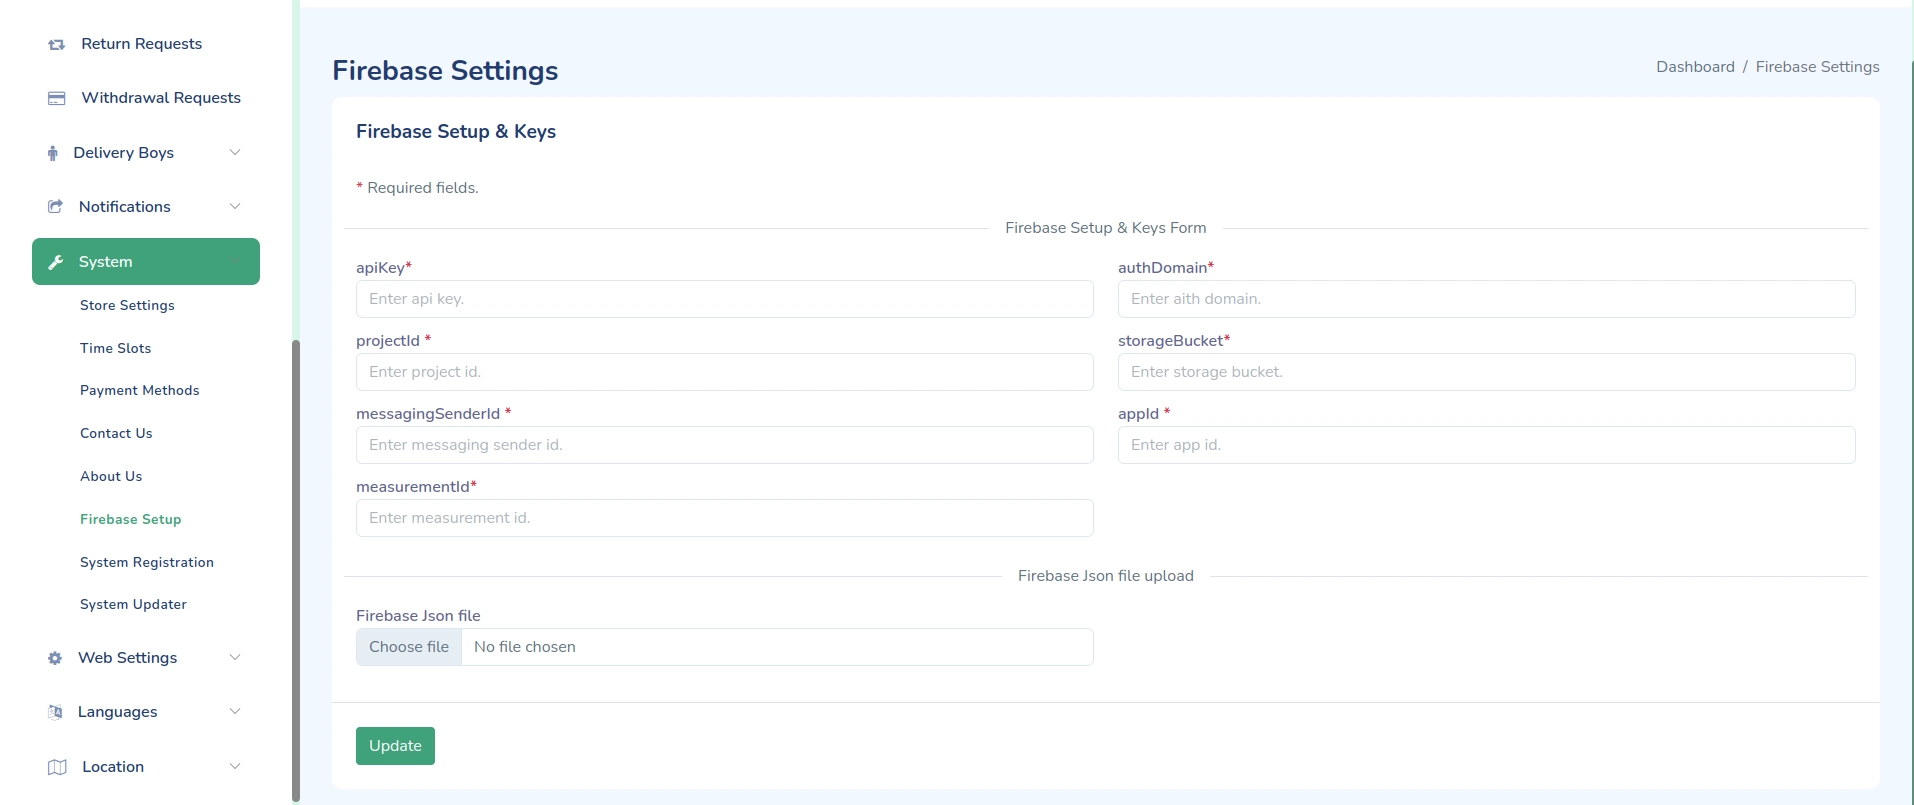The image size is (1914, 805).
Task: Click the Firebase Settings breadcrumb
Action: (1817, 67)
